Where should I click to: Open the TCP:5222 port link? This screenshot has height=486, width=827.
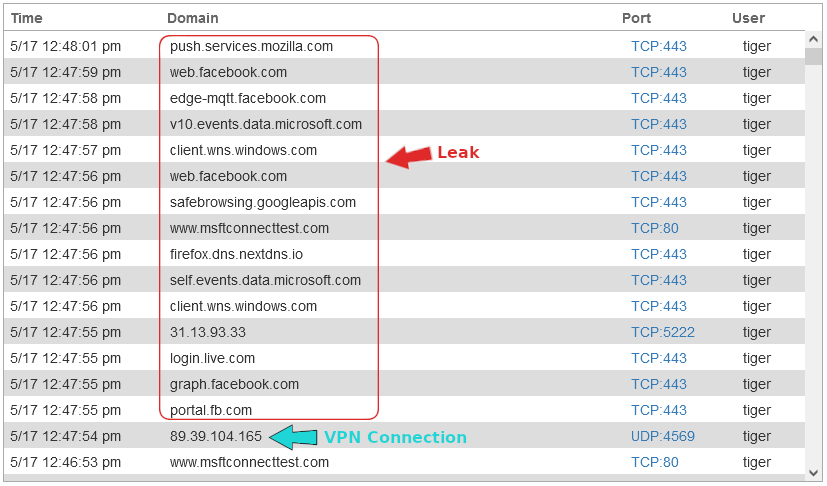point(662,332)
